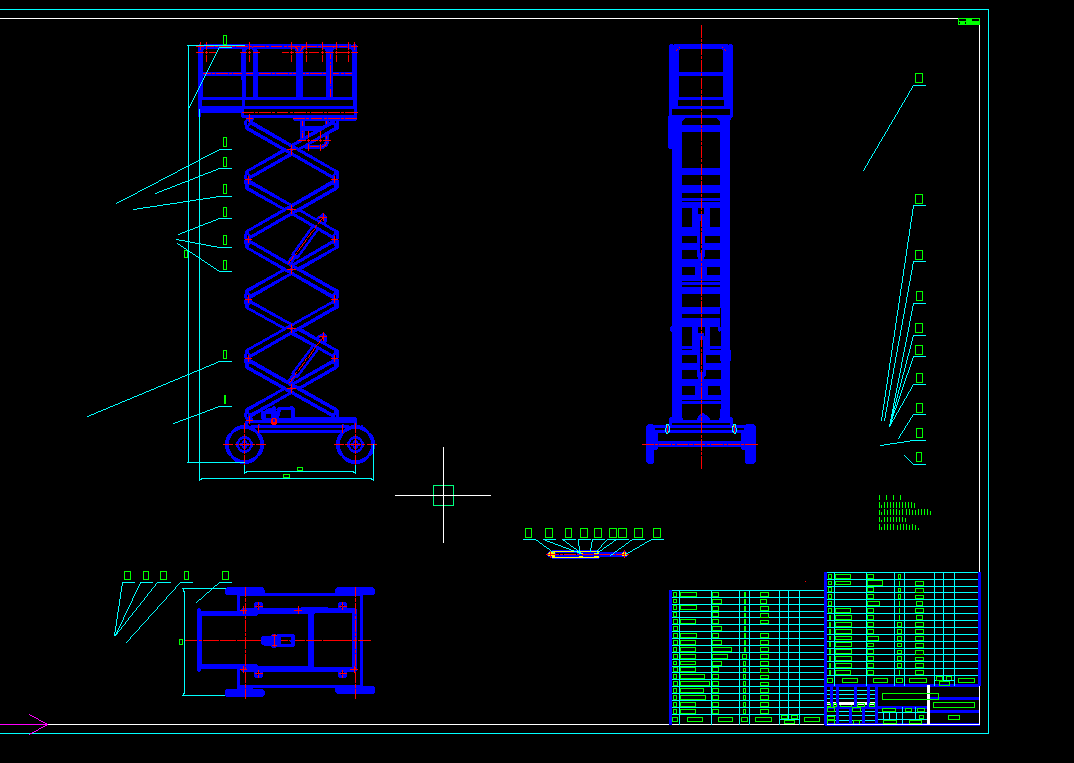The width and height of the screenshot is (1074, 763).
Task: Select the balloon label pointing to the platform guardrail
Action: [x=225, y=40]
